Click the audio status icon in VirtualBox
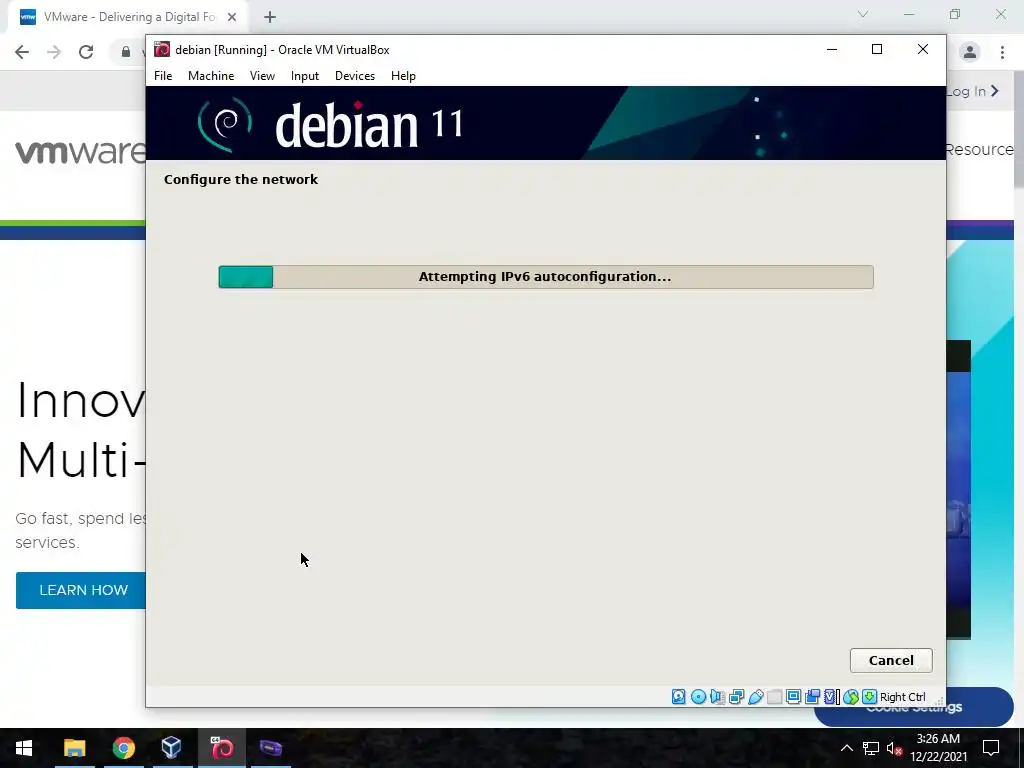Screen dimensions: 1024x768 click(717, 697)
